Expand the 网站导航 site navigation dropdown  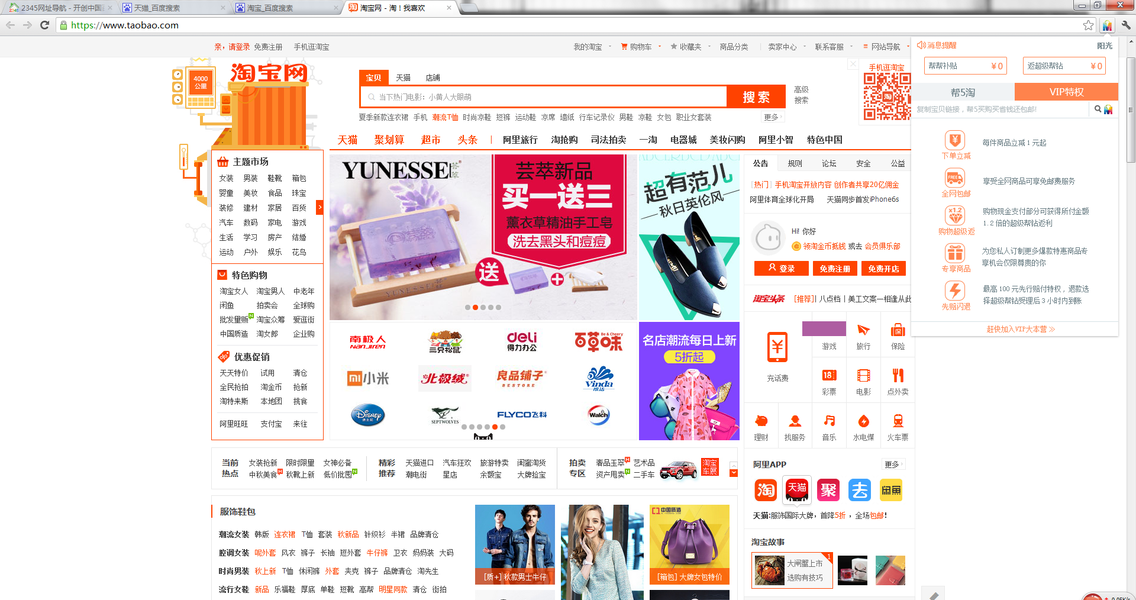tap(885, 46)
